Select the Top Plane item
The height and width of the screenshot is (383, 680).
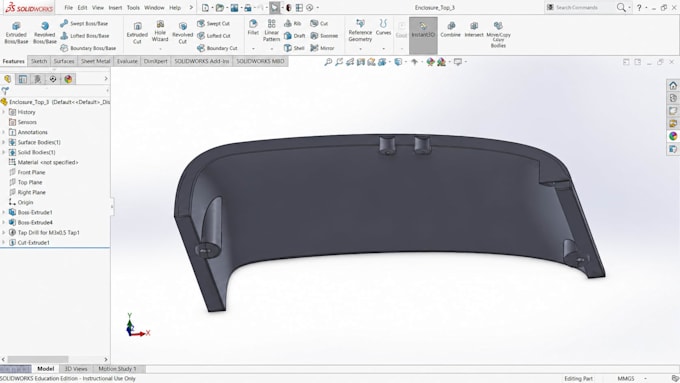coord(26,182)
